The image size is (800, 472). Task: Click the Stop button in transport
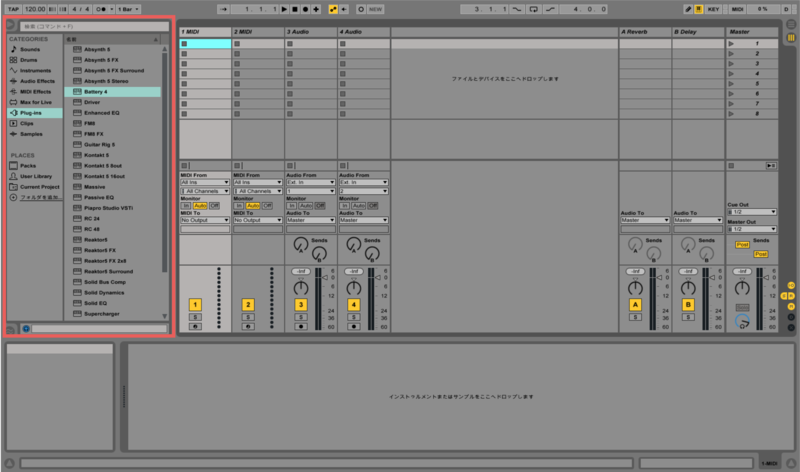295,9
